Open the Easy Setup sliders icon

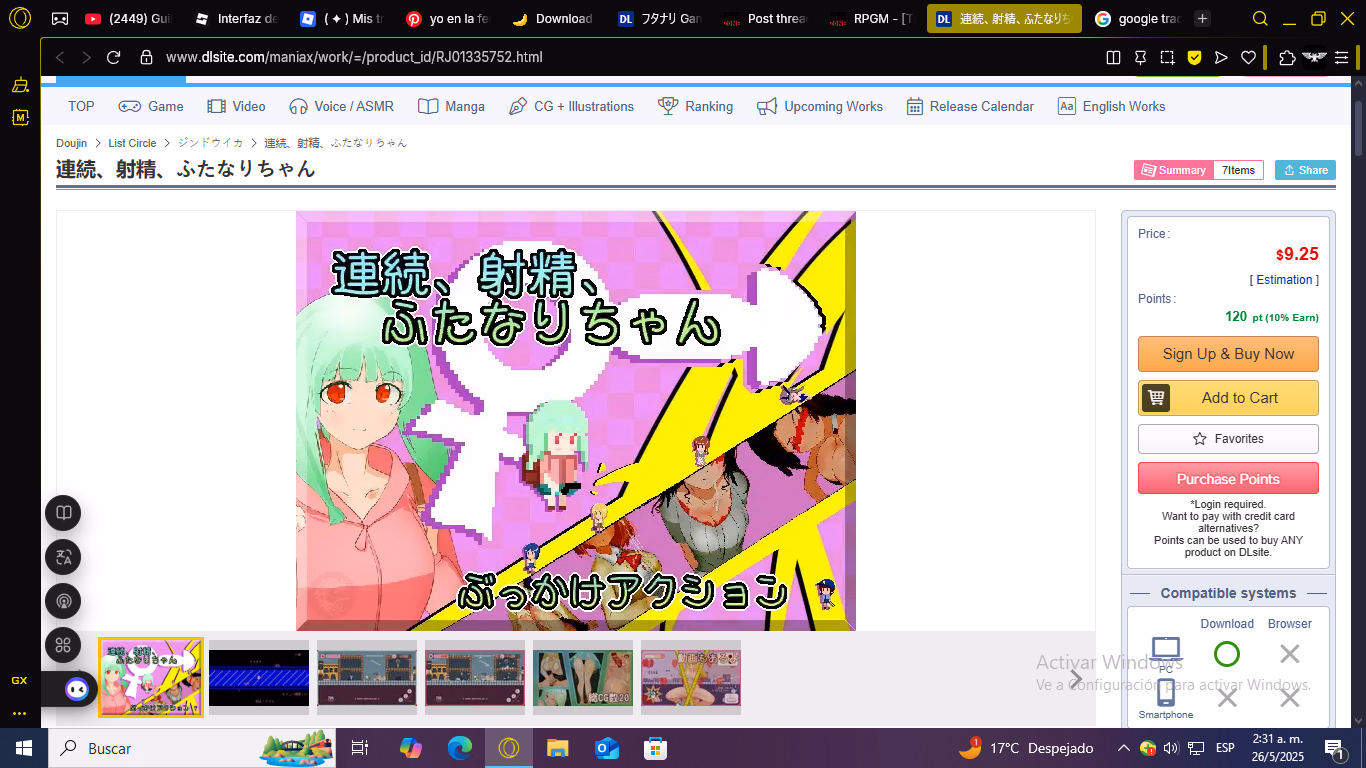point(1341,58)
